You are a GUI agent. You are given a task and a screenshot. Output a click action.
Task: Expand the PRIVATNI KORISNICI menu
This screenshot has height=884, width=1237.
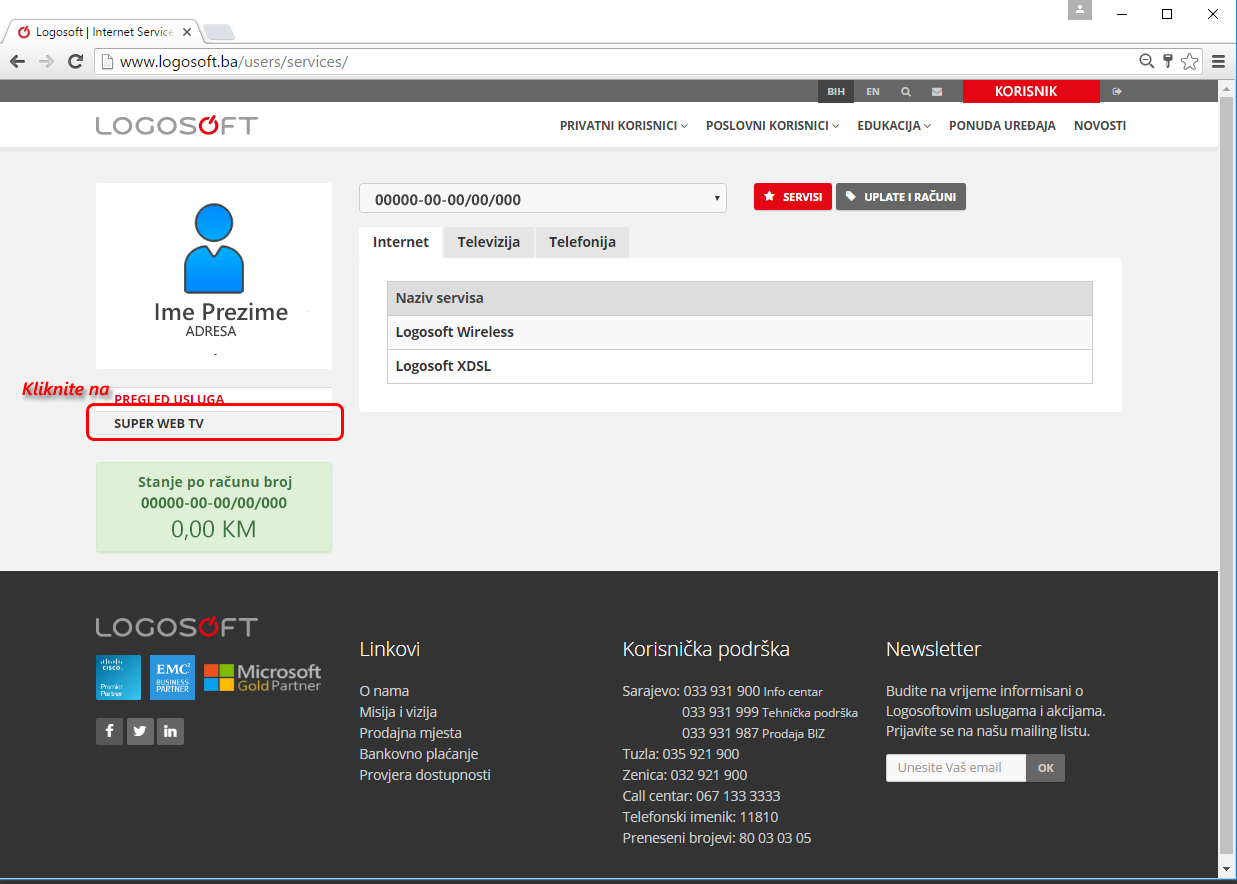pyautogui.click(x=624, y=126)
